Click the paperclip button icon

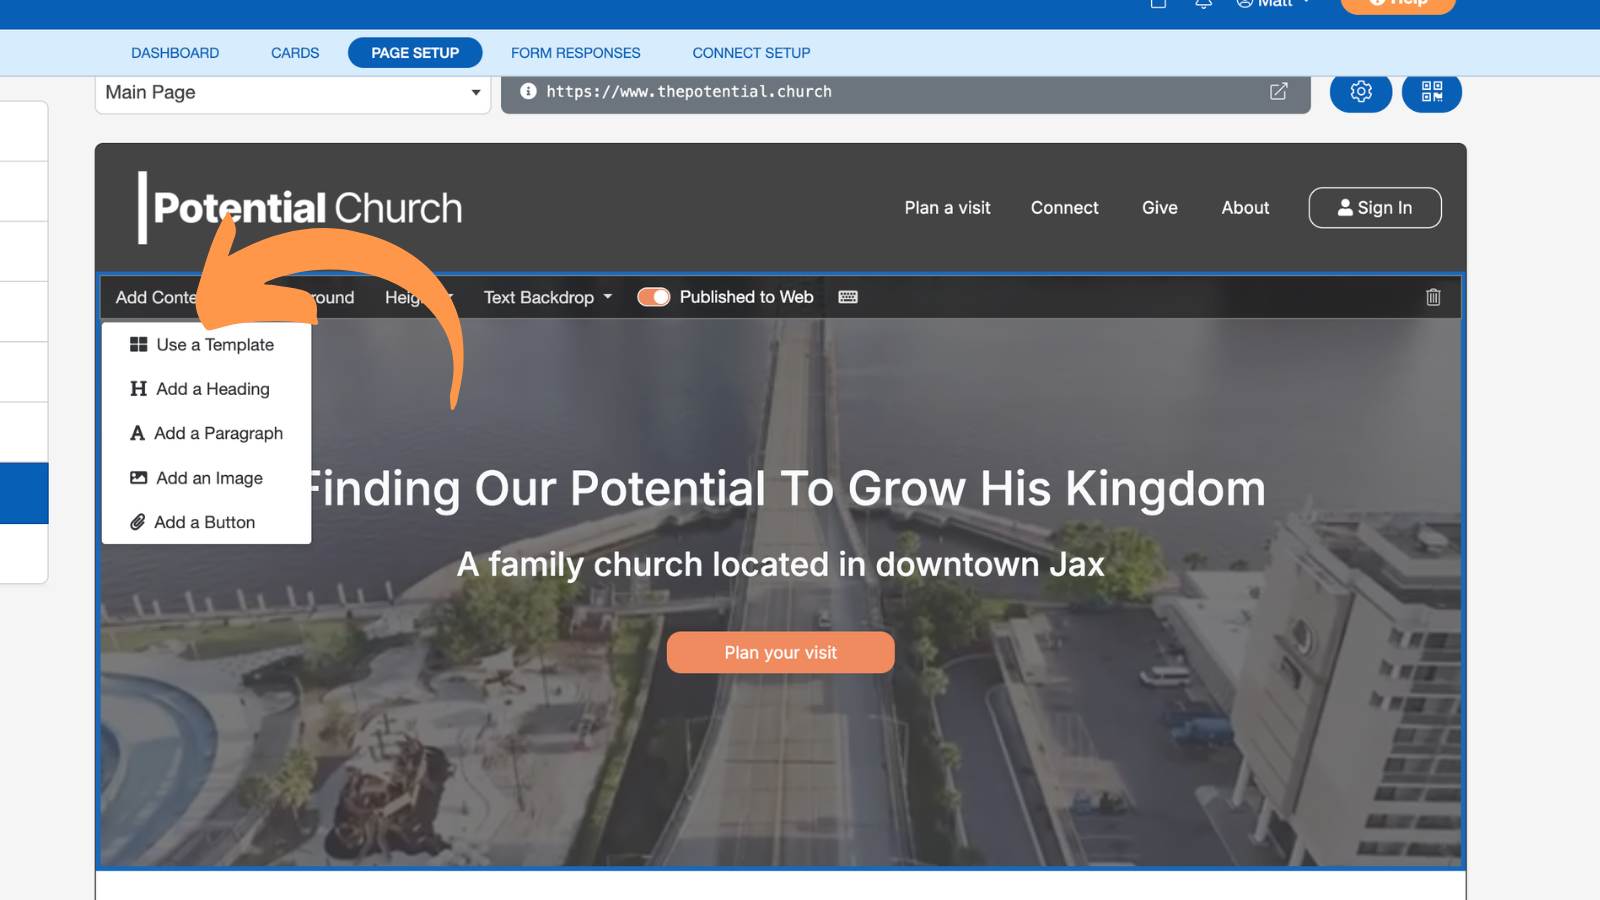[x=138, y=522]
